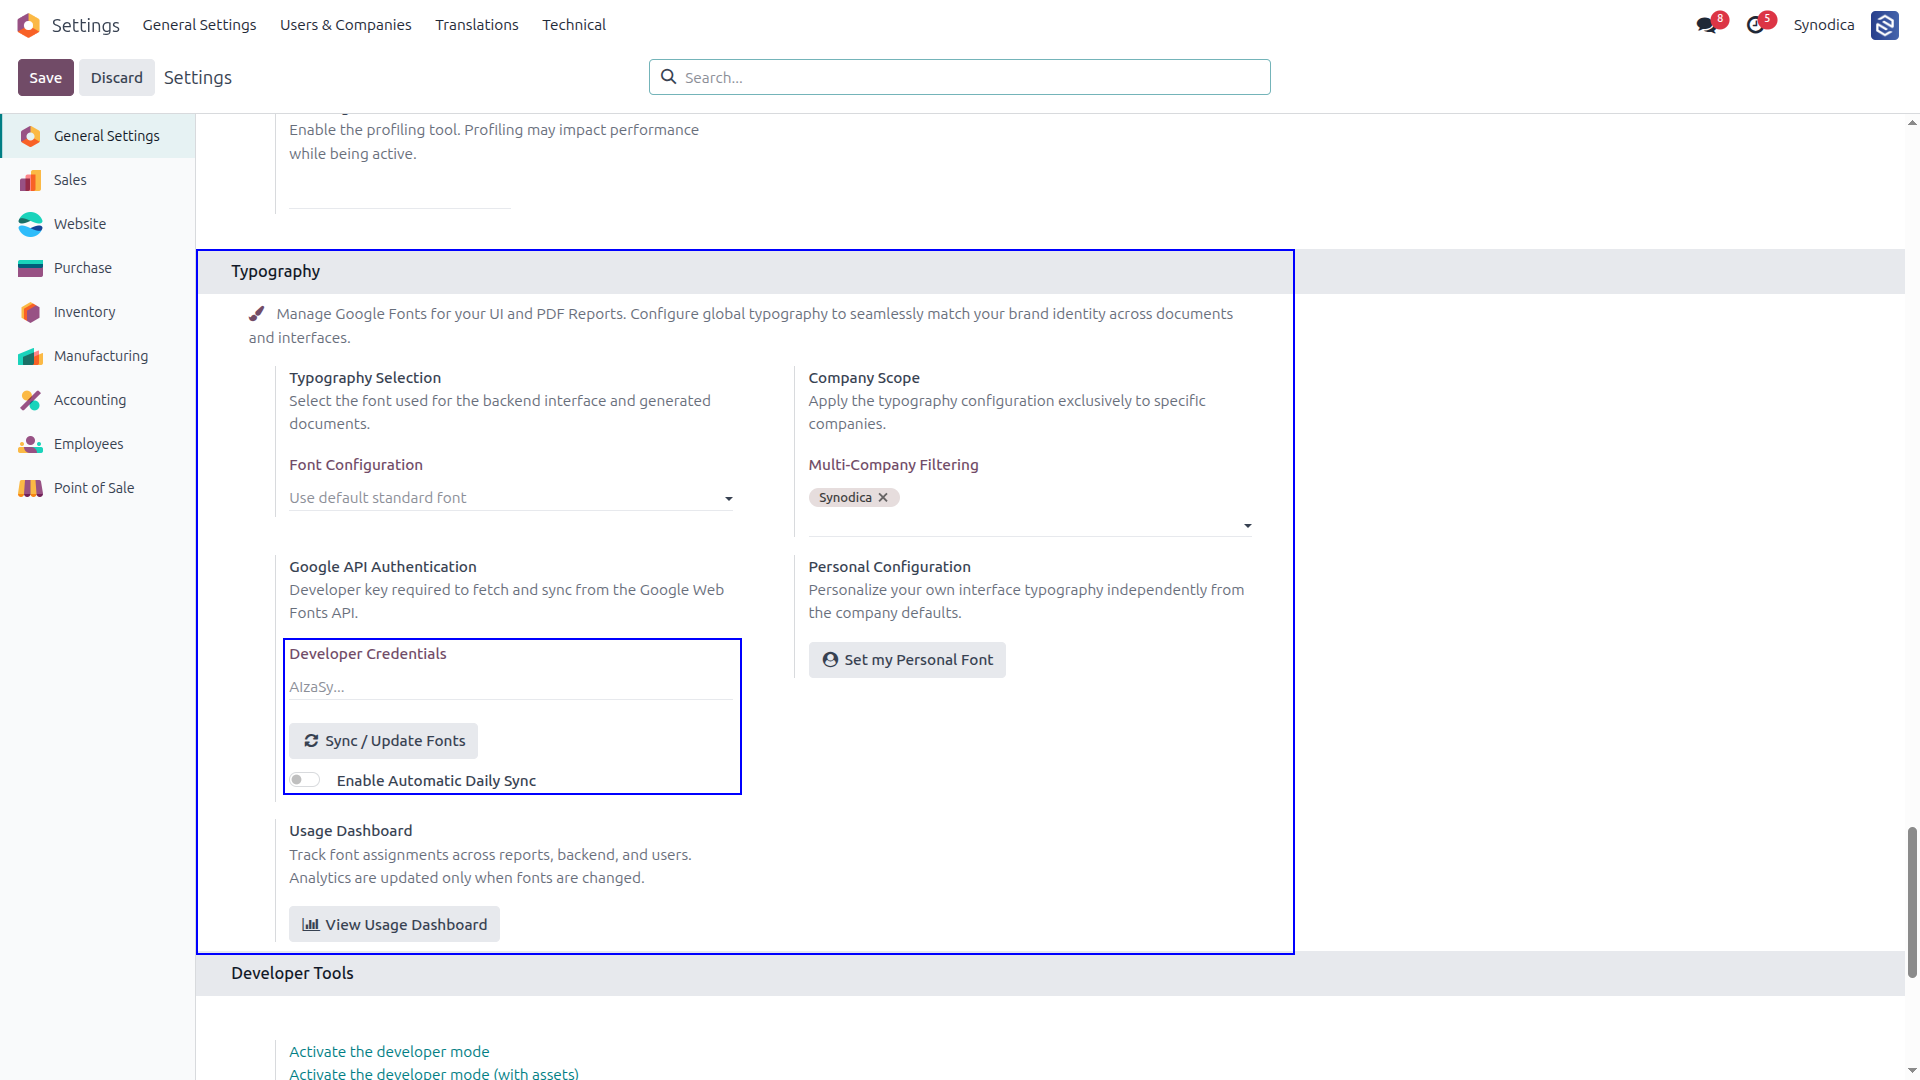Open Accounting settings icon in sidebar
Screen dimensions: 1920x1080
click(31, 400)
